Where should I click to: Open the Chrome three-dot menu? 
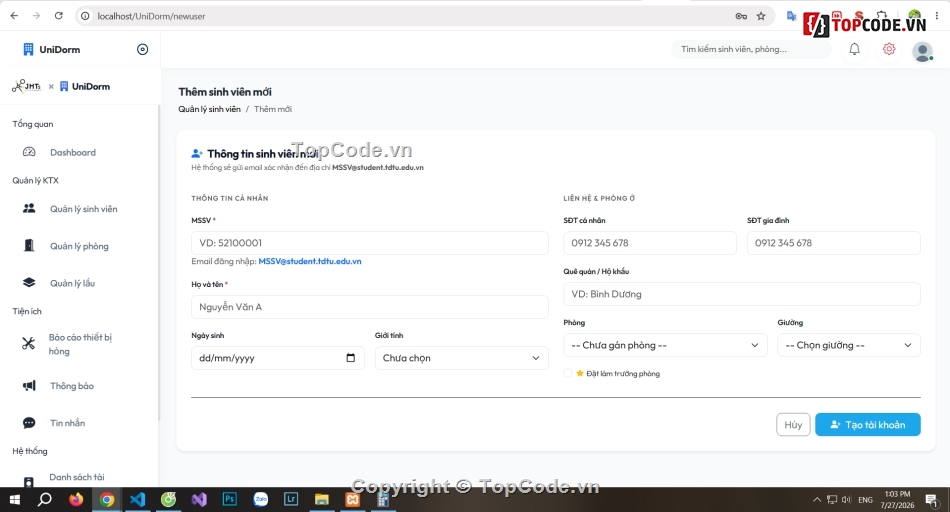(x=937, y=16)
